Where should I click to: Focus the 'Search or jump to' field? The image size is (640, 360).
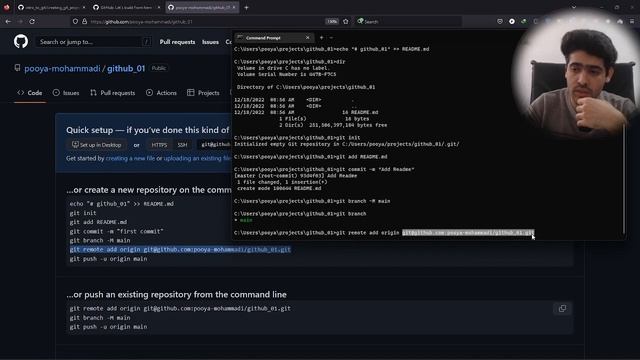tap(93, 42)
